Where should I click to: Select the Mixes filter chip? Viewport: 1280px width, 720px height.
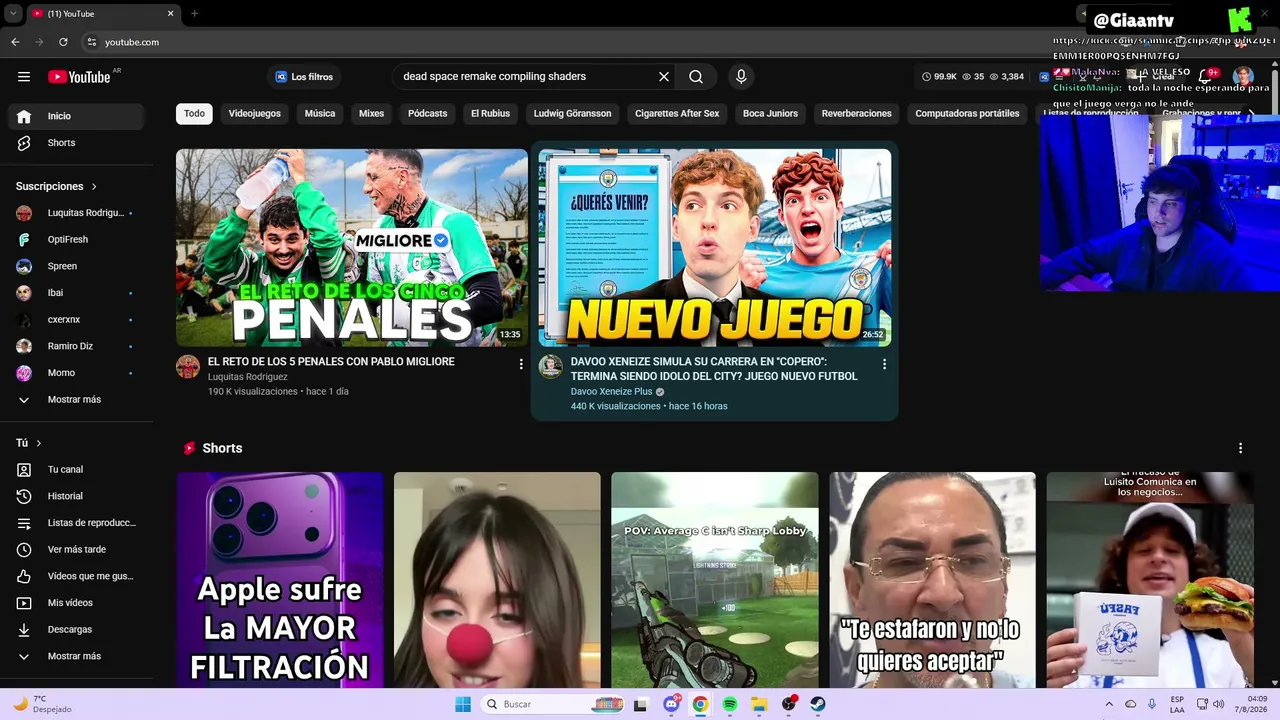coord(372,114)
